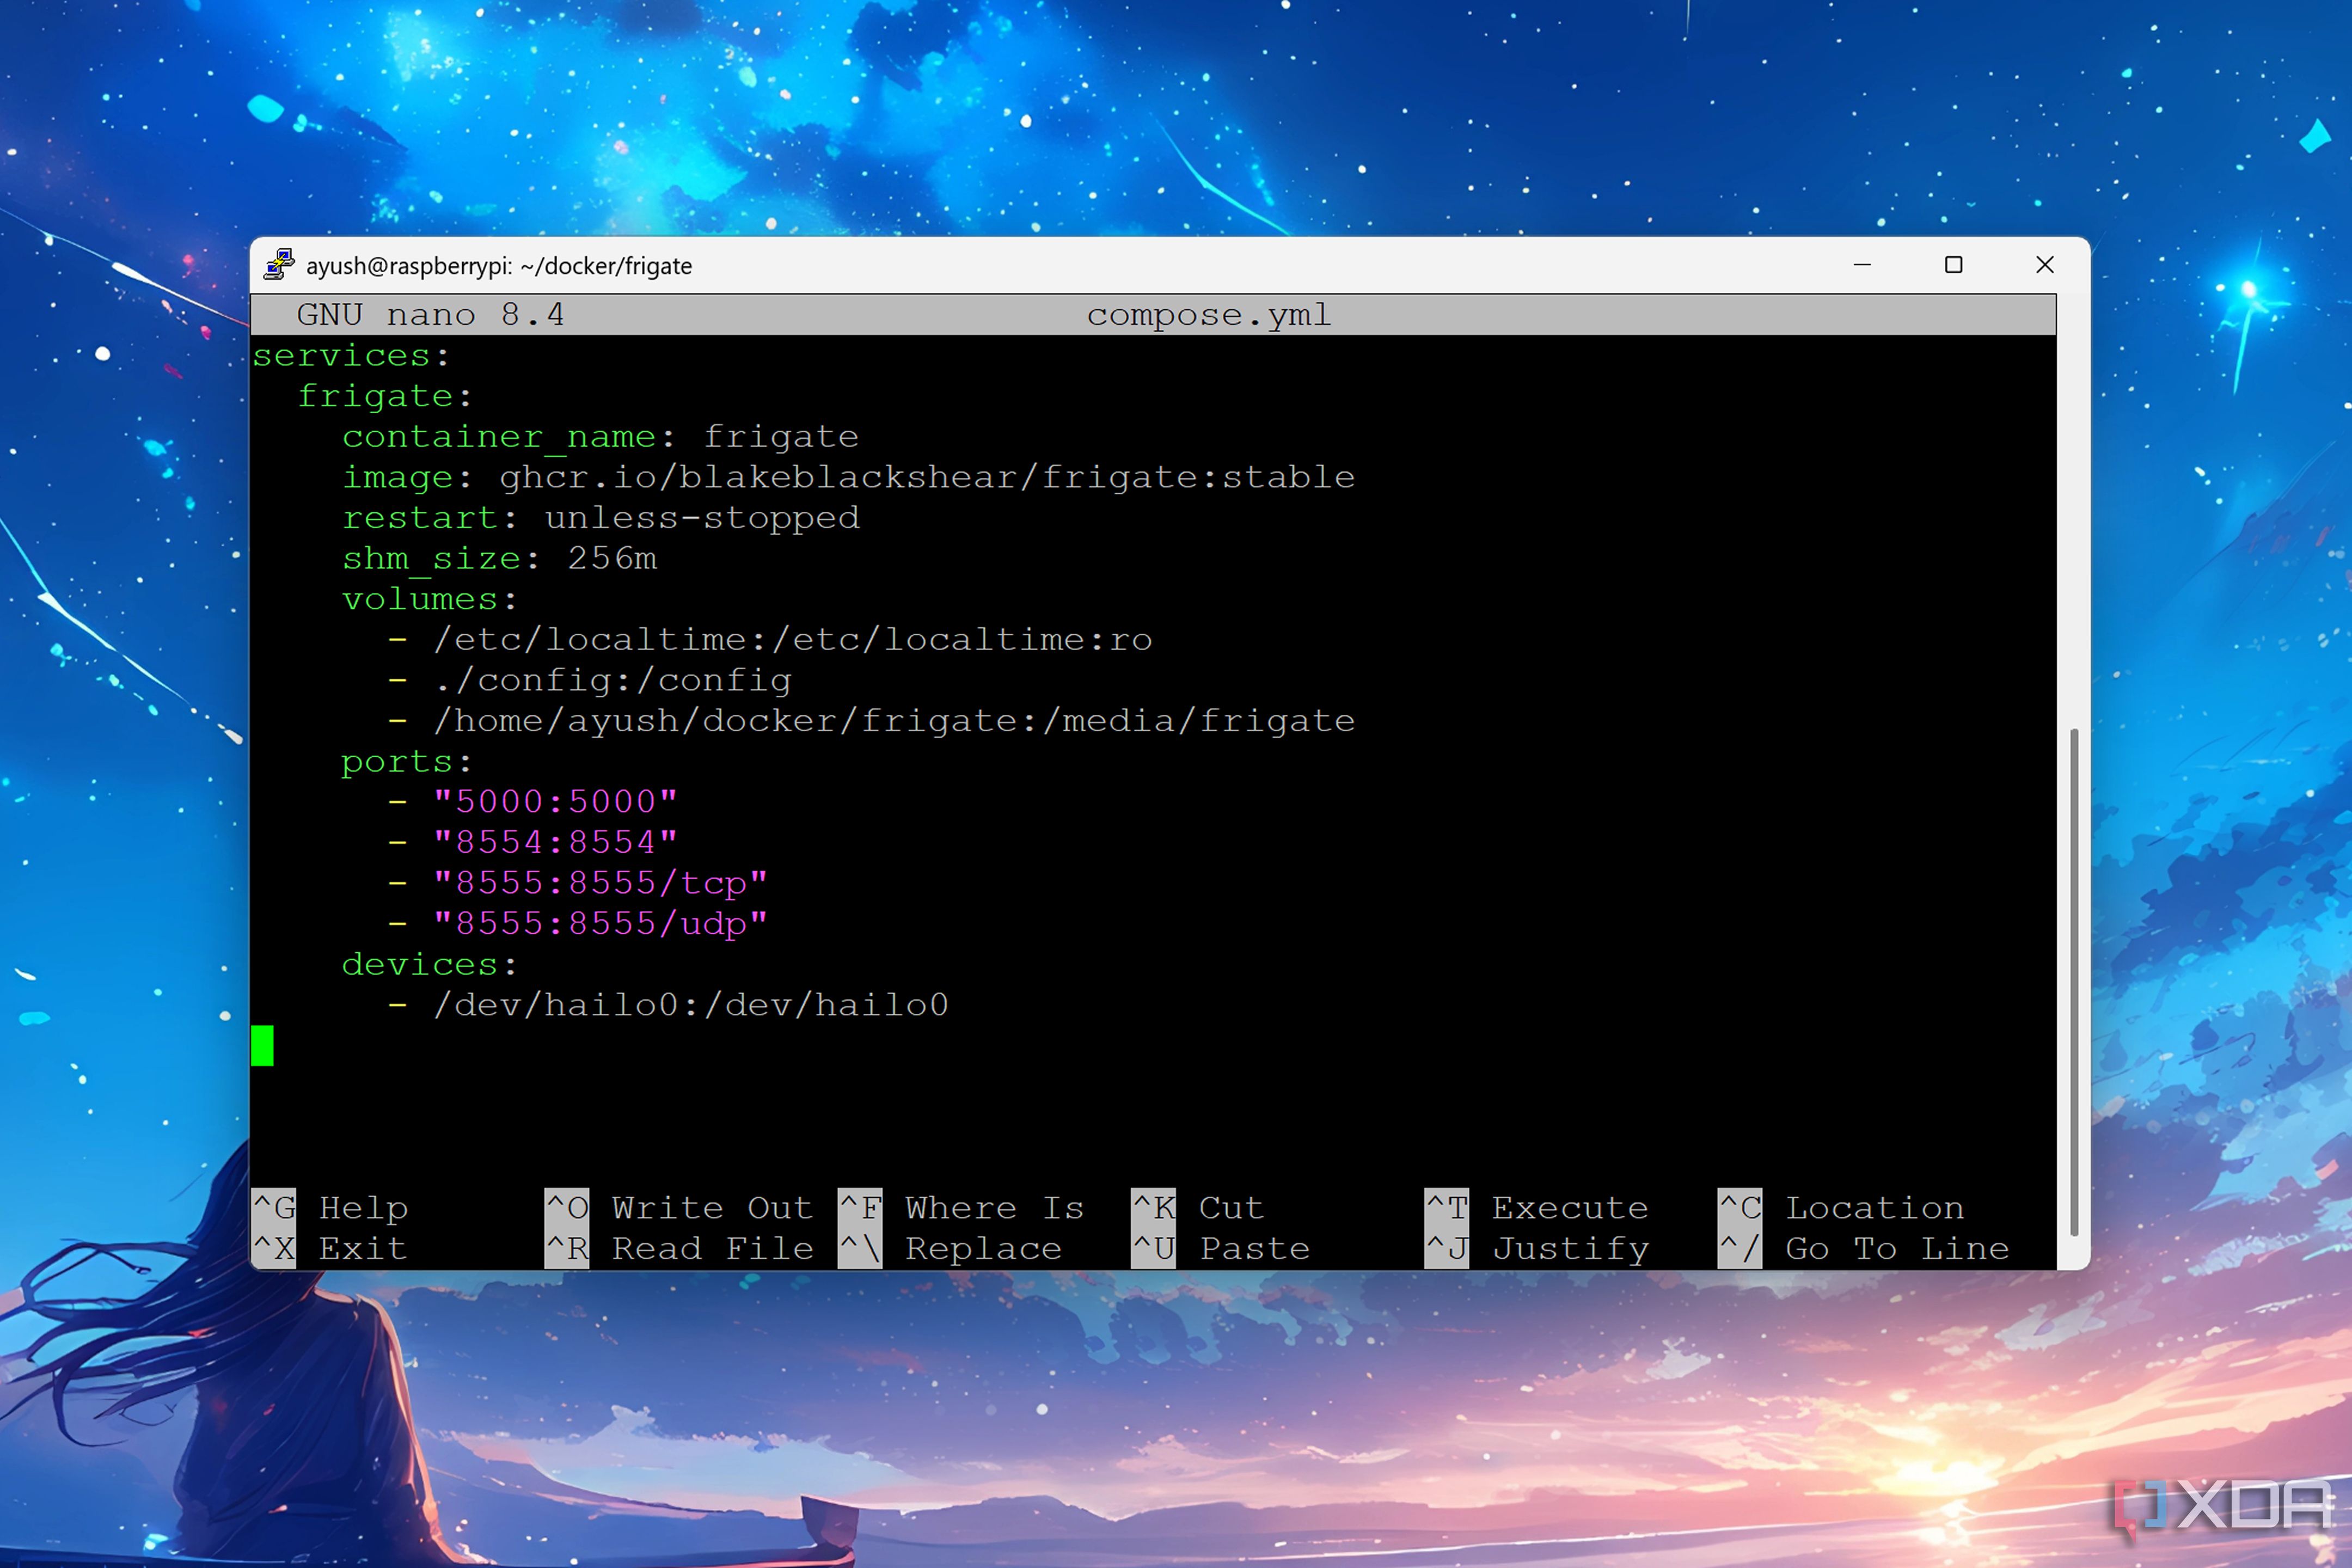The height and width of the screenshot is (1568, 2352).
Task: Click the 'compose.yml' filename in nano header
Action: [x=1209, y=315]
